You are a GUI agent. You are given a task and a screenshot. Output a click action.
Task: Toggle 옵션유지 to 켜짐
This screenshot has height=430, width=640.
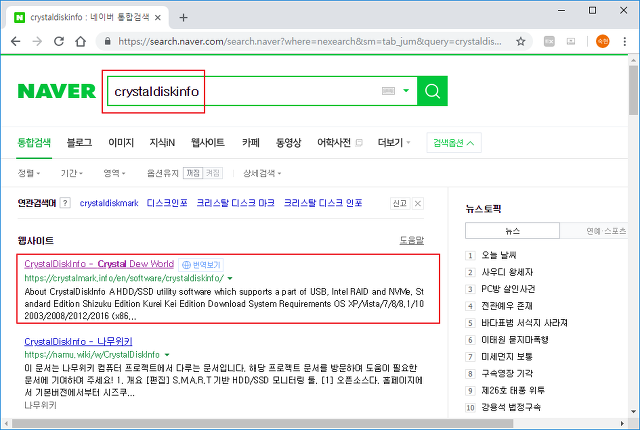212,173
